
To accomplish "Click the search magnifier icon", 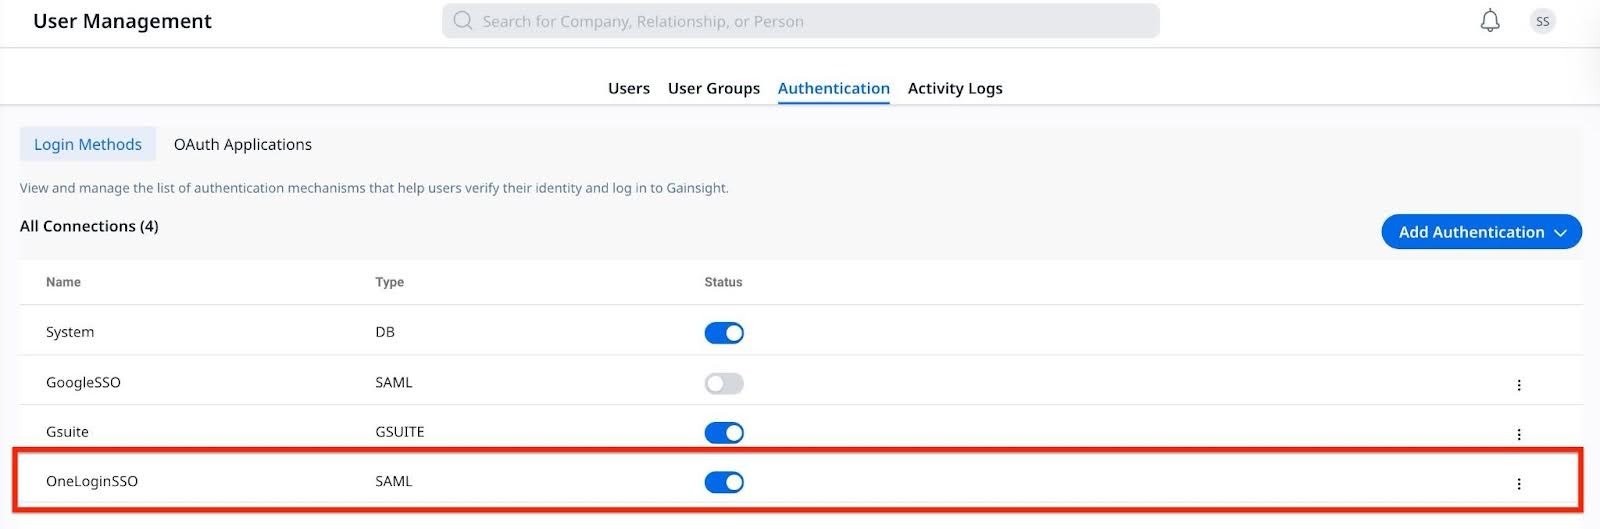I will 462,21.
